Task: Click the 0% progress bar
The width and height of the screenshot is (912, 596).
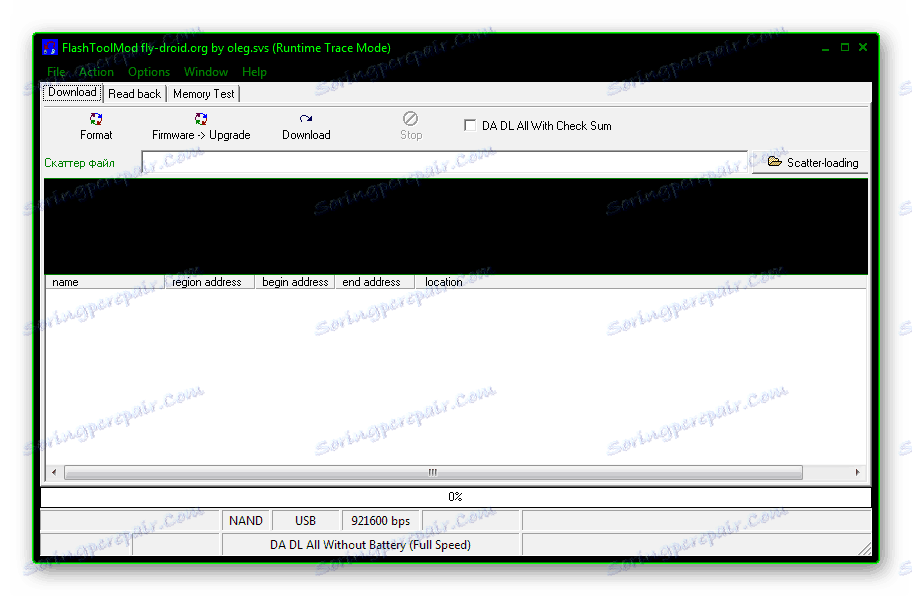Action: coord(453,496)
